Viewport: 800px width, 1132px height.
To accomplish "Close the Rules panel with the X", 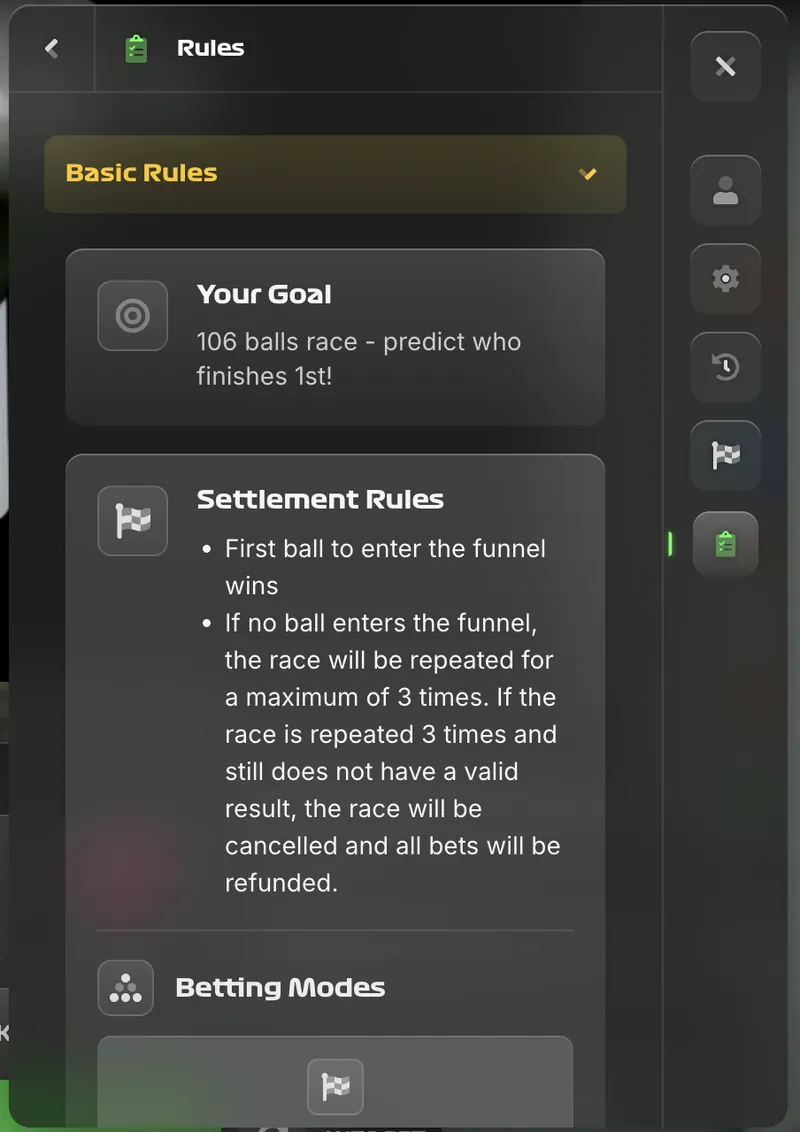I will pyautogui.click(x=725, y=66).
